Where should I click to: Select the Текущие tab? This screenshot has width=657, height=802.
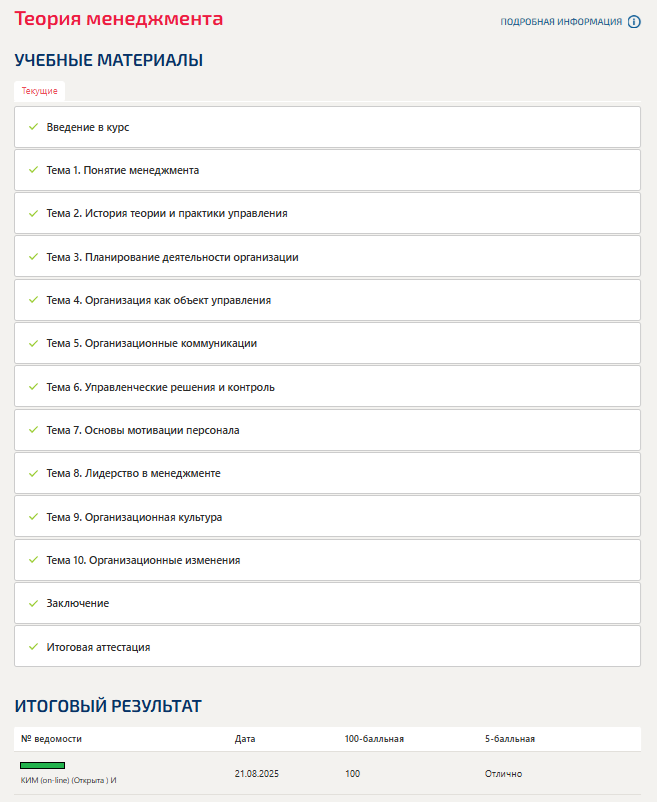[x=40, y=91]
